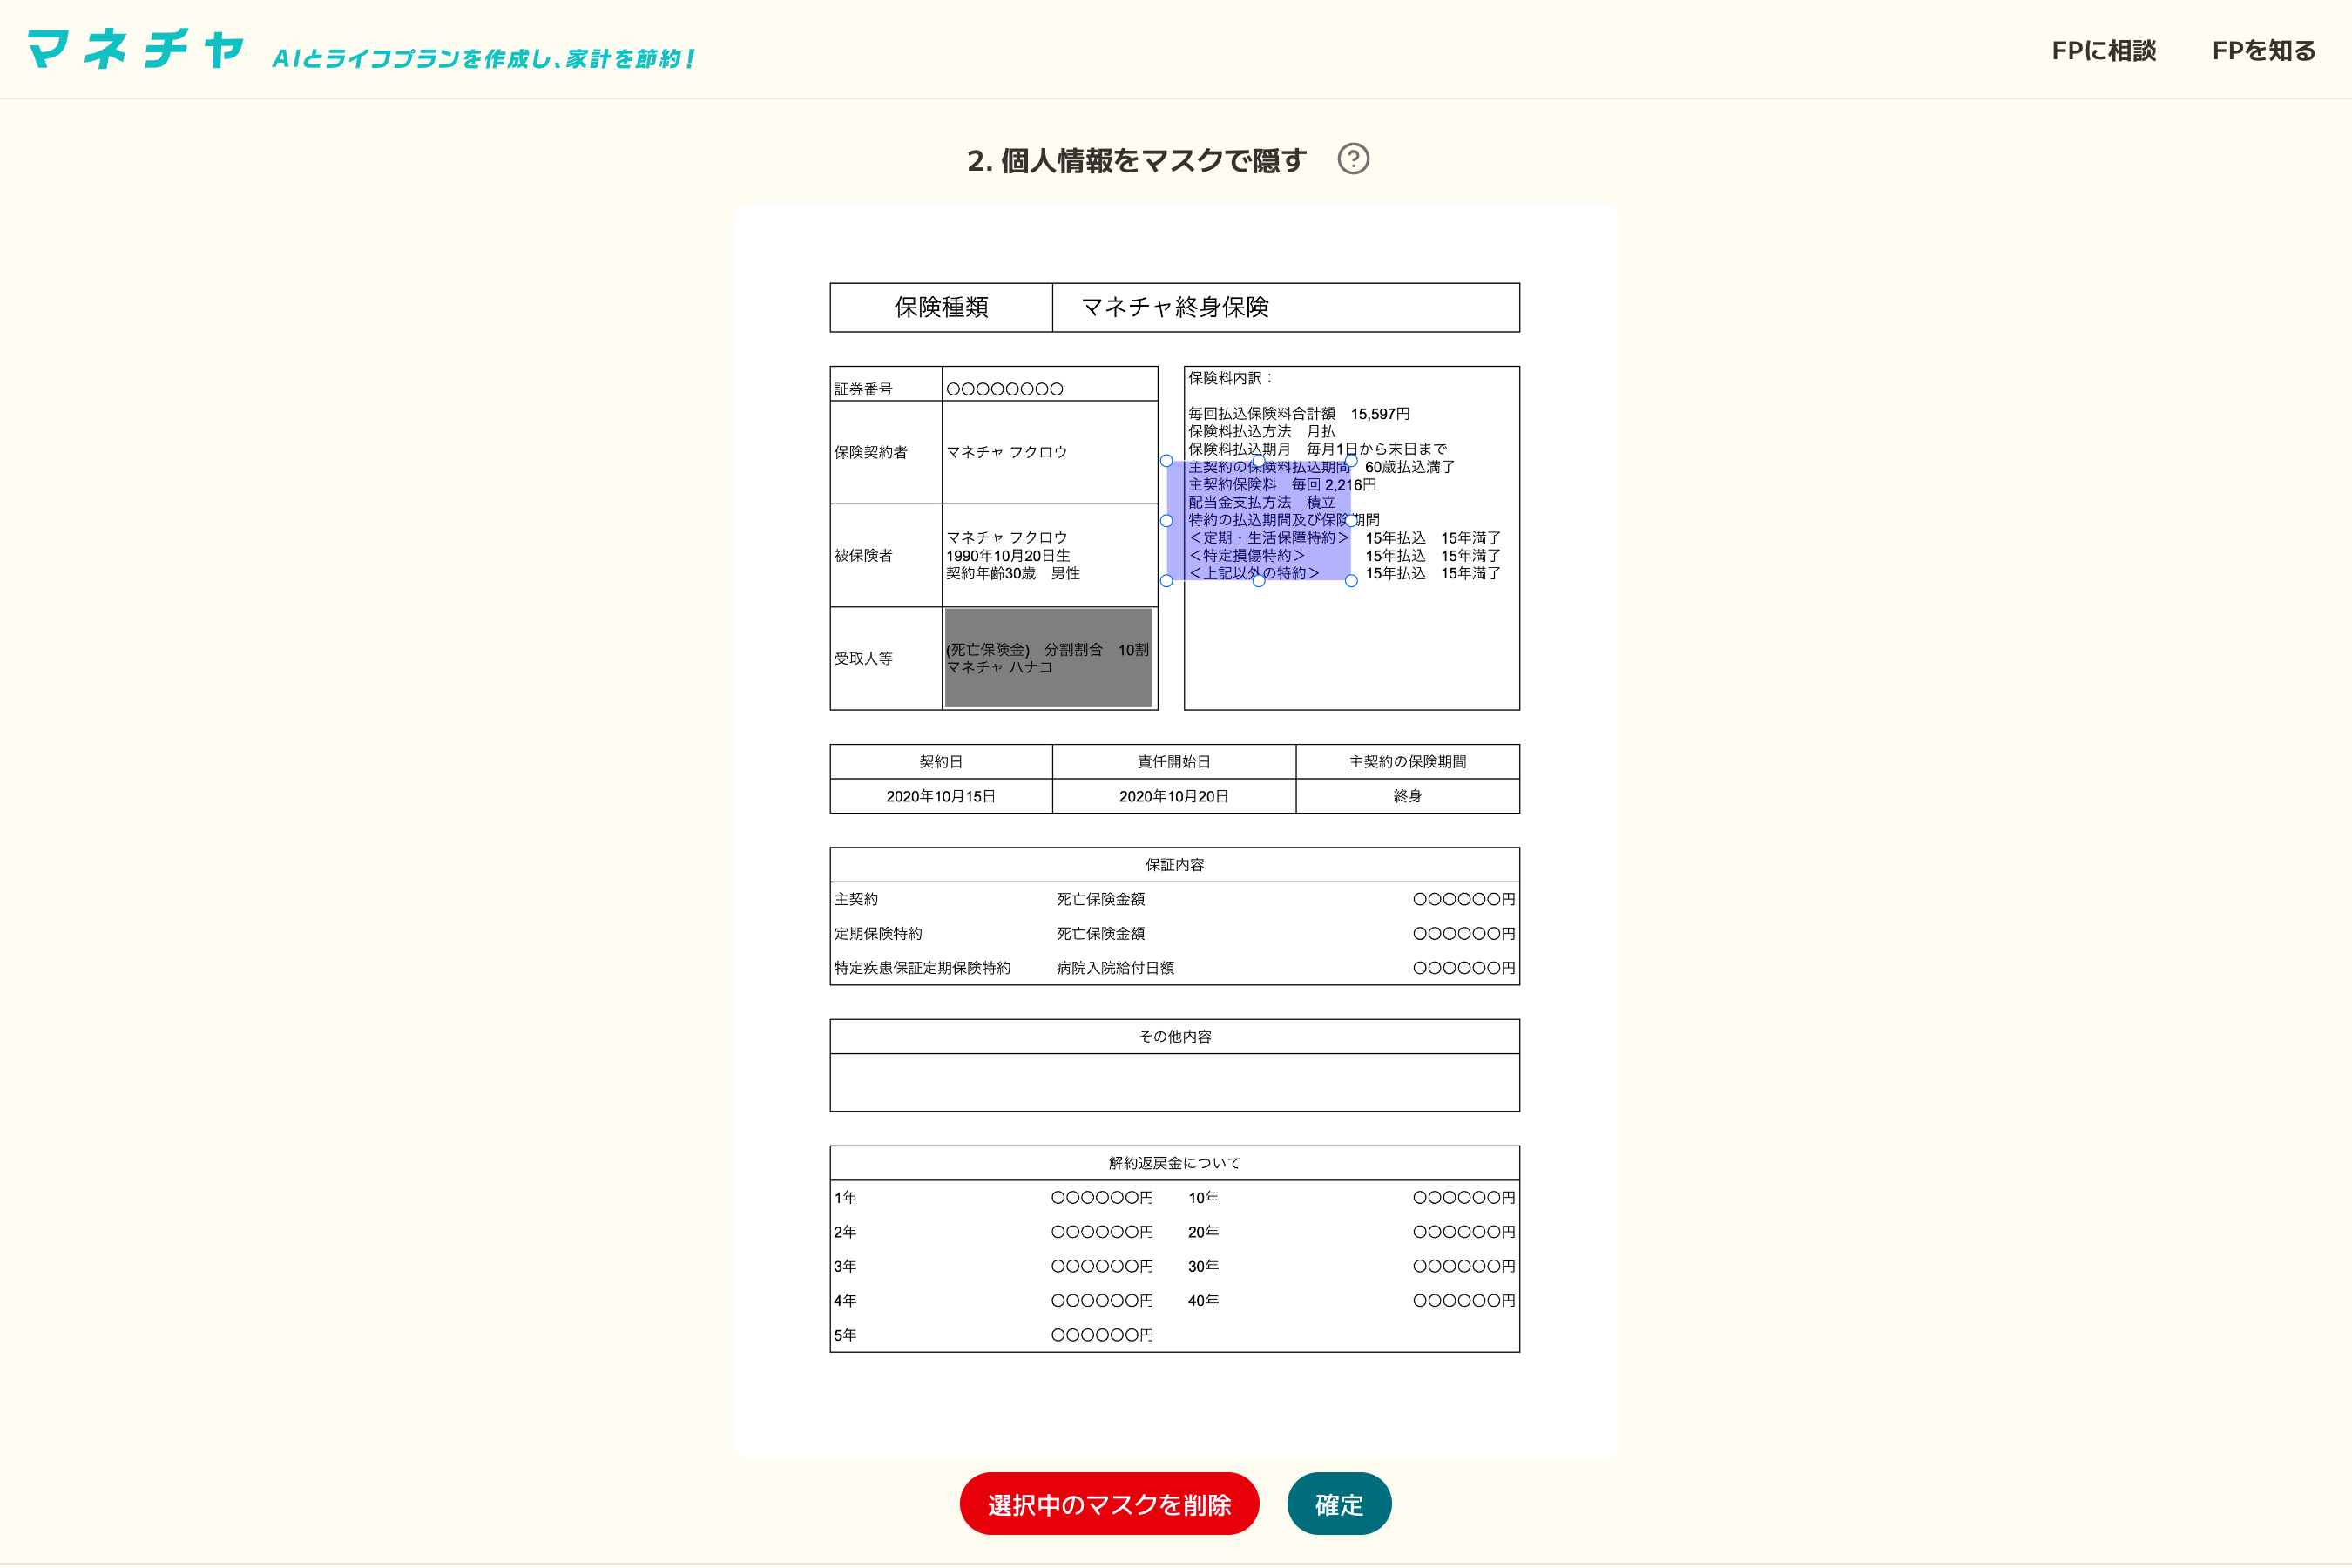Click the マネチヤ logo in the header
The width and height of the screenshot is (2352, 1568).
click(x=135, y=48)
